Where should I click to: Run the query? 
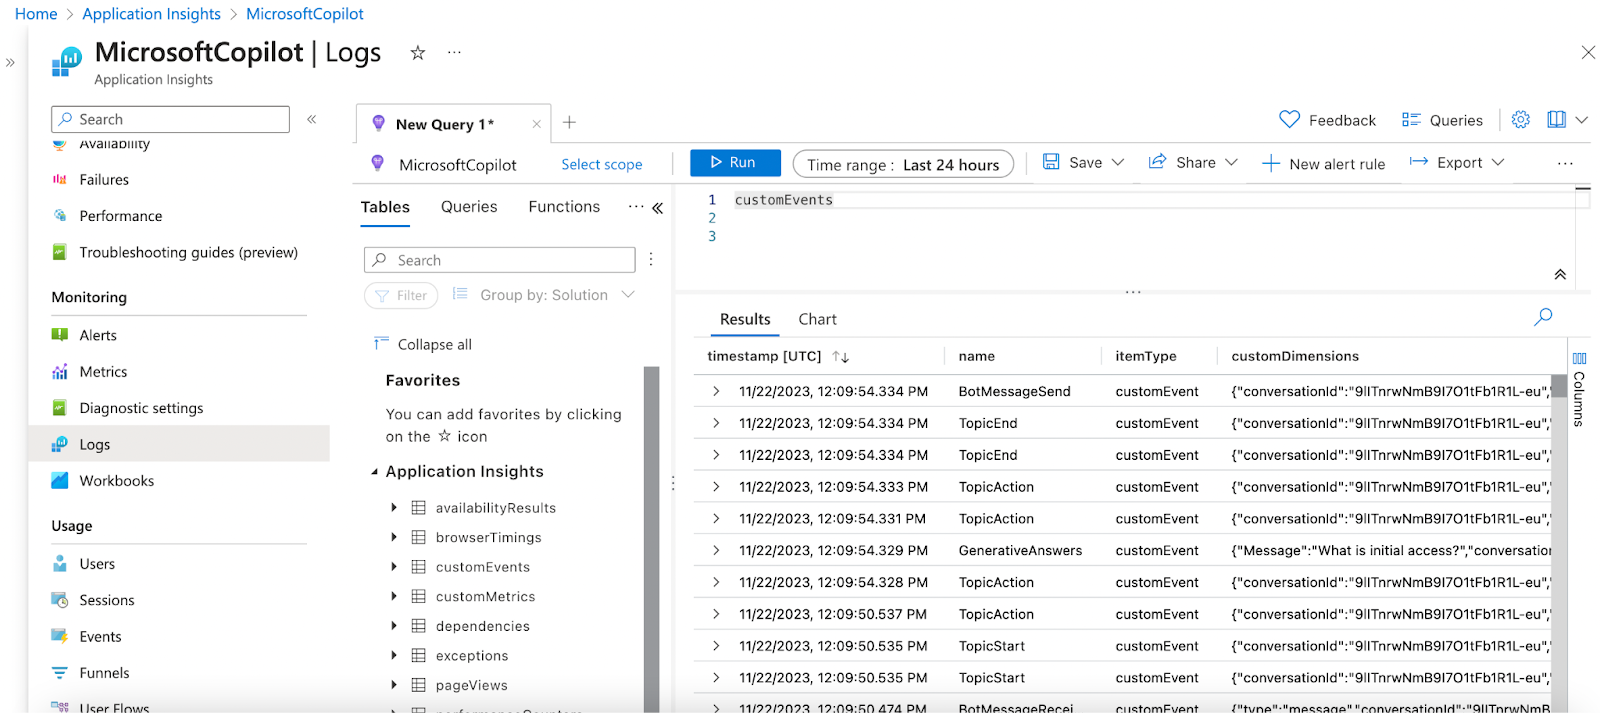coord(735,162)
